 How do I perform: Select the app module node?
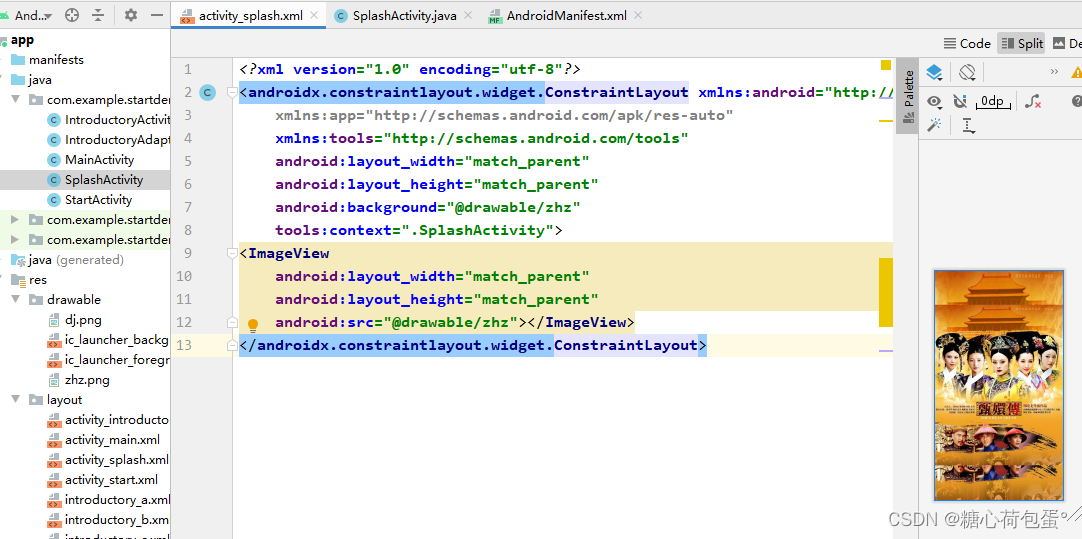coord(22,40)
